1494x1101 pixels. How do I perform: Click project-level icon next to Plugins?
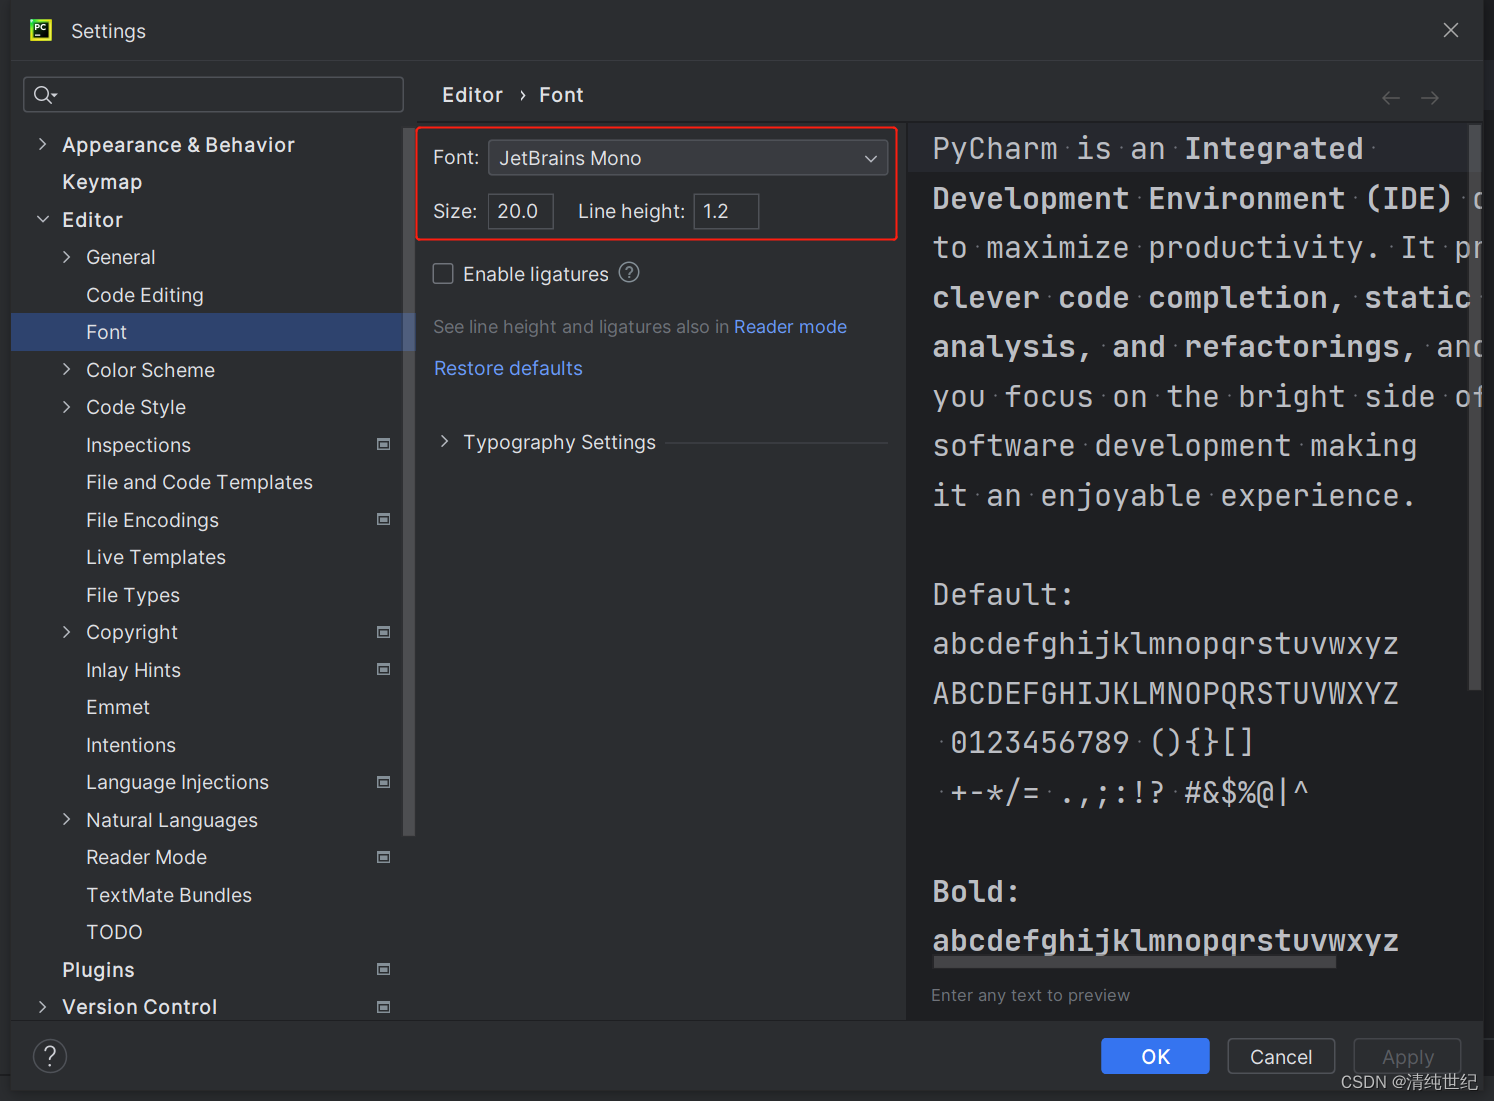(x=383, y=969)
